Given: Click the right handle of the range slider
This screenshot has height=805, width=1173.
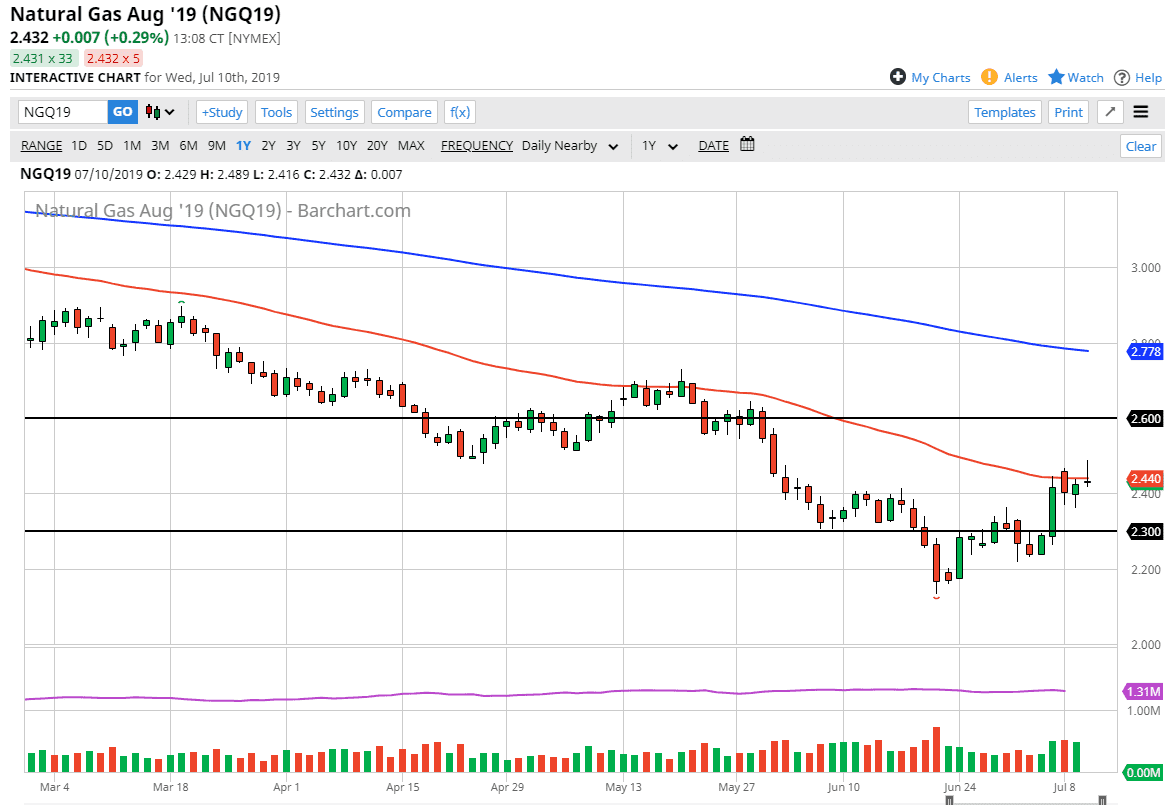Looking at the screenshot, I should point(1102,799).
